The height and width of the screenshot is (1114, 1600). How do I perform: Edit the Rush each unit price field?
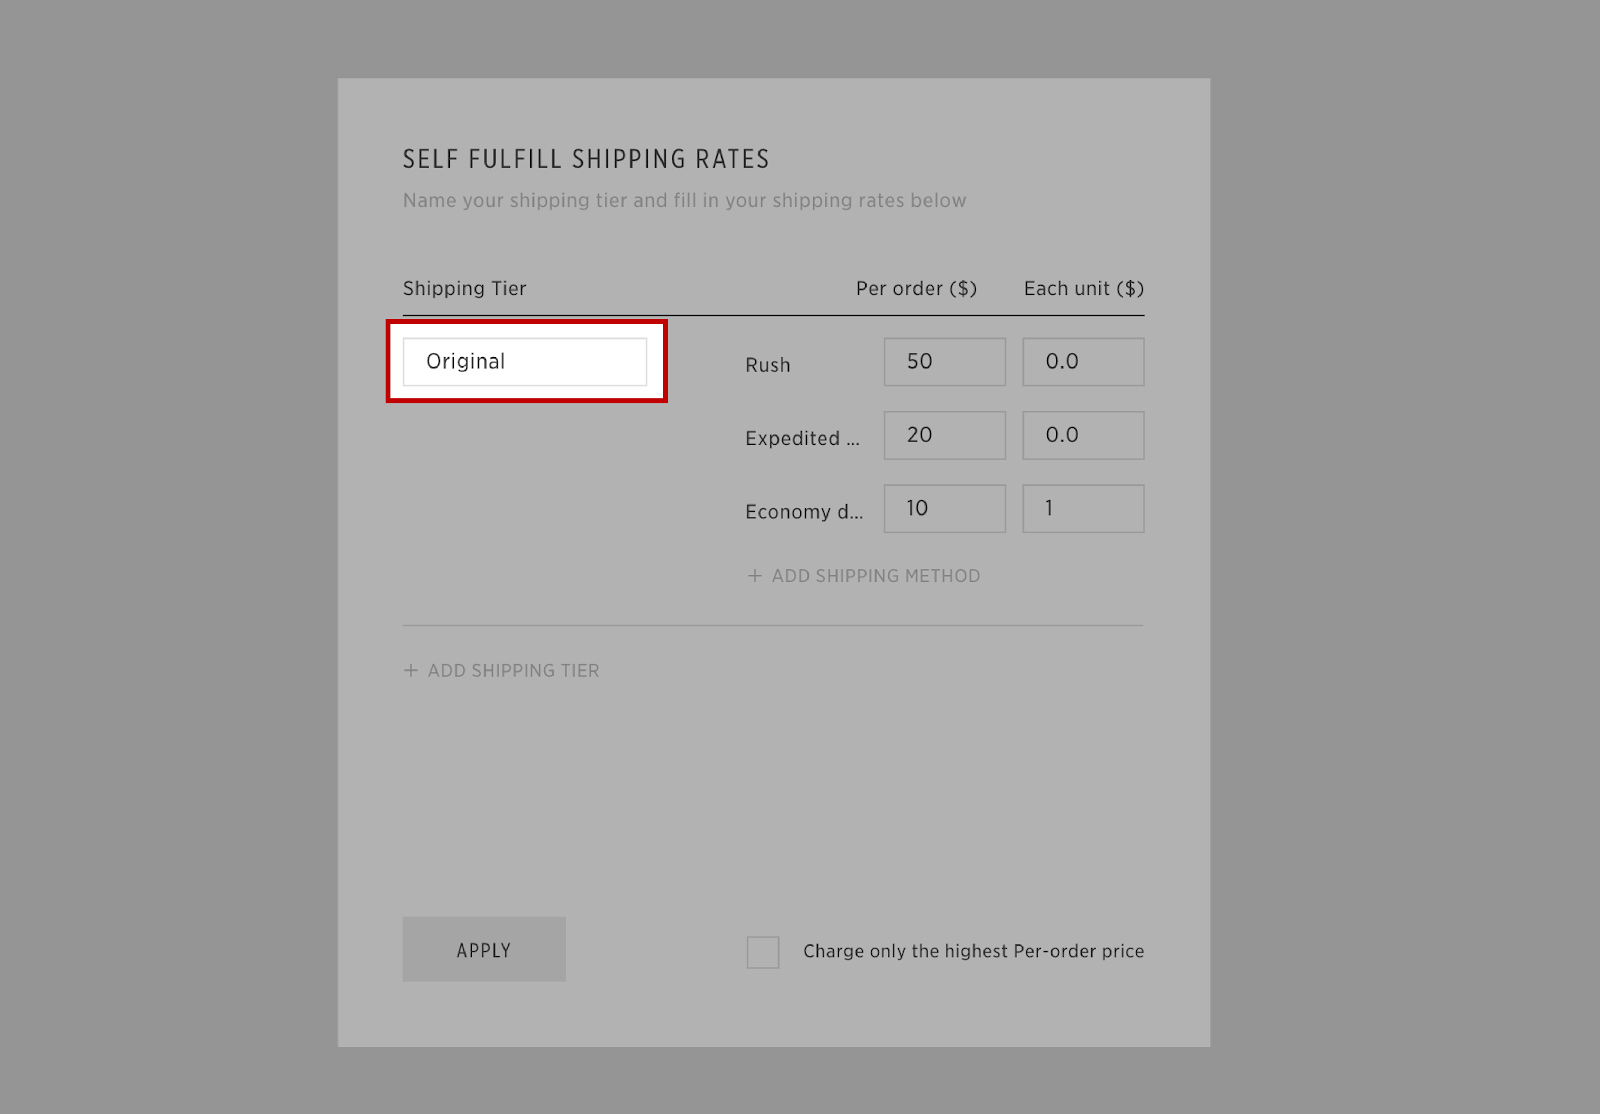pyautogui.click(x=1083, y=361)
